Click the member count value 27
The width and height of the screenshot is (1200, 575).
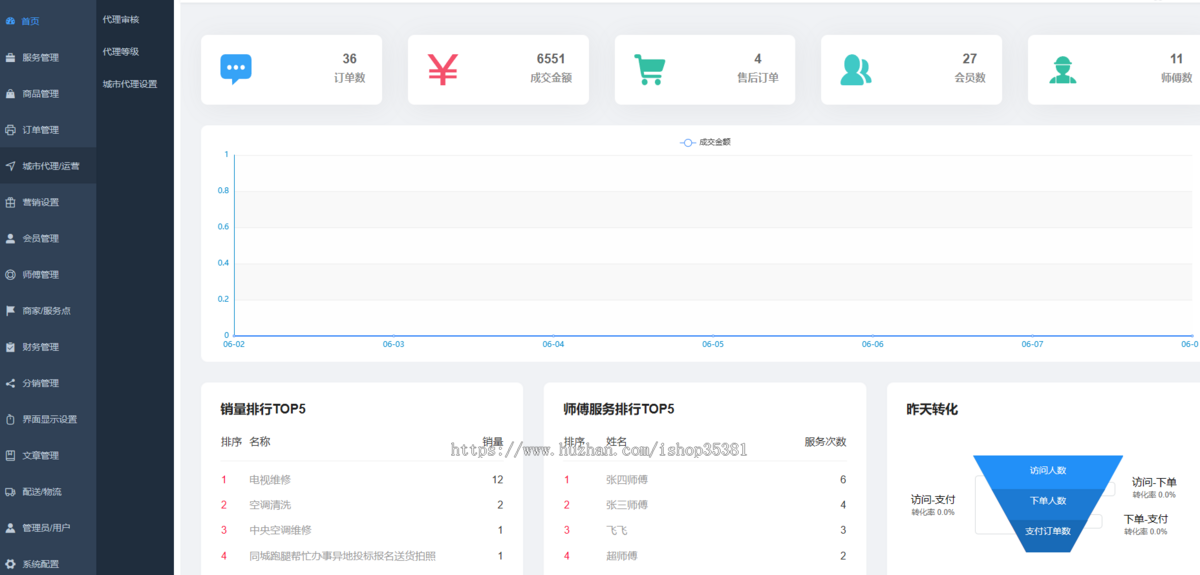(970, 59)
